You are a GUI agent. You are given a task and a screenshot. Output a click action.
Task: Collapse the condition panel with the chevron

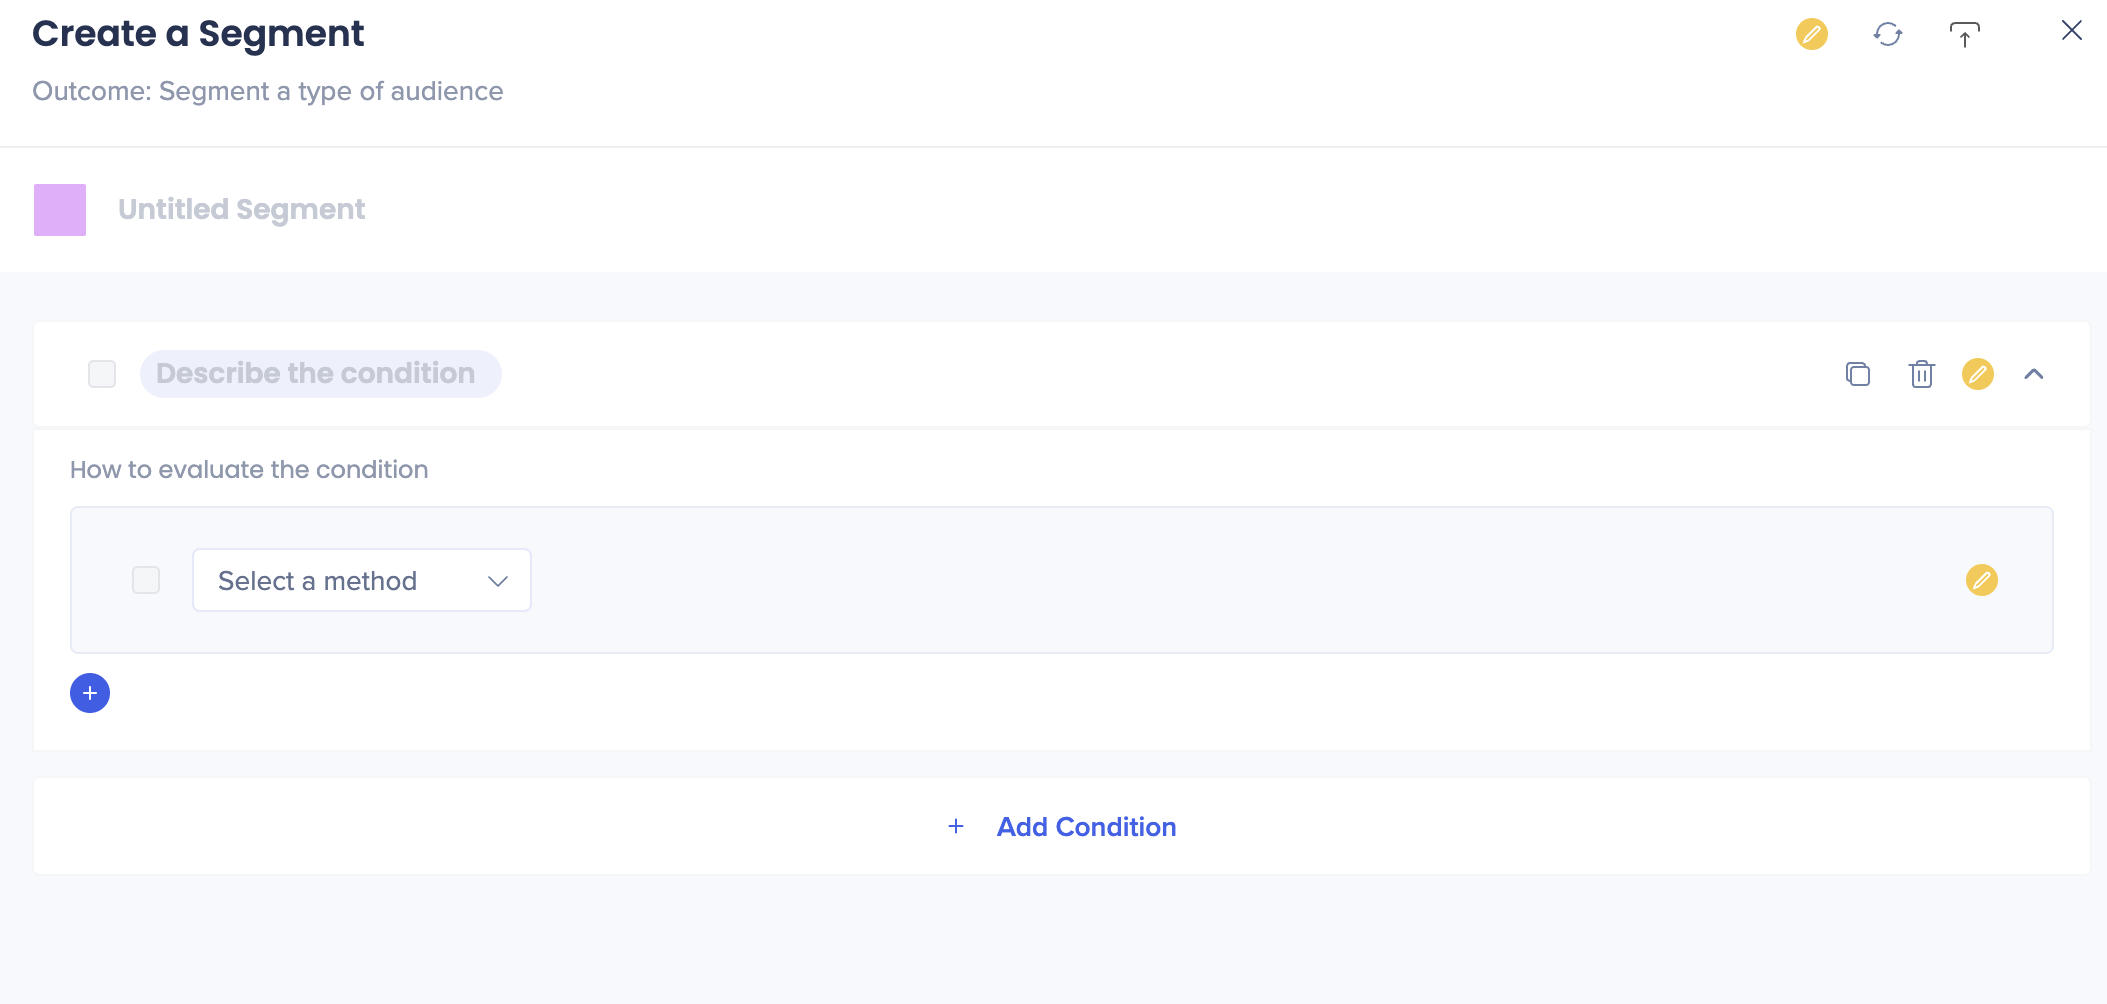click(x=2033, y=374)
